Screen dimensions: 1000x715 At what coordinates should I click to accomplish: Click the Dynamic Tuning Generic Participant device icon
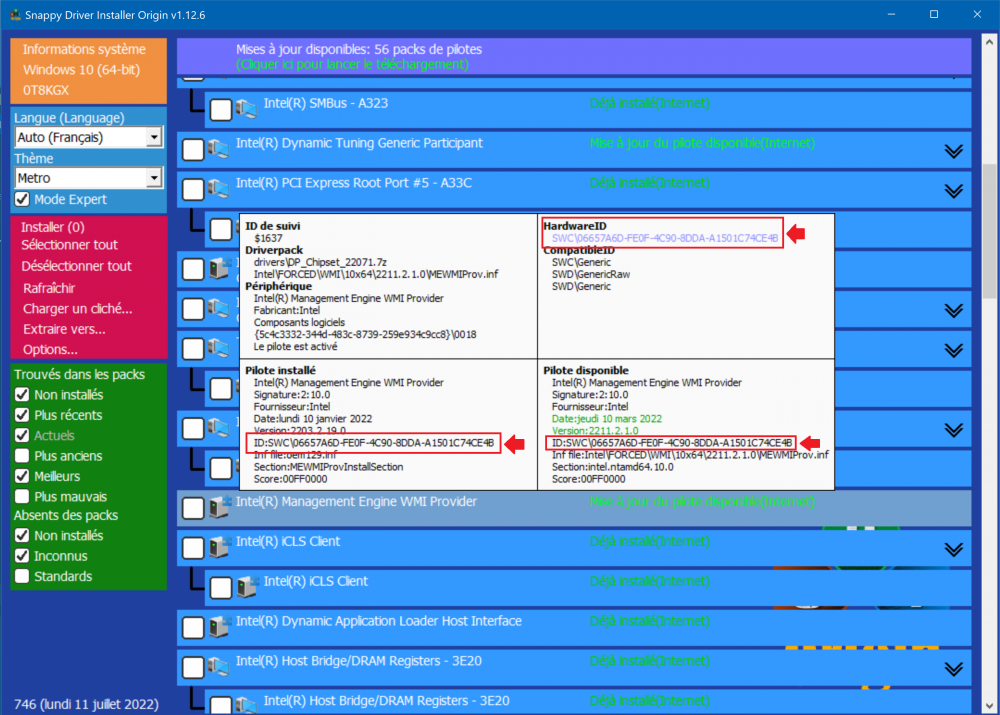click(218, 149)
